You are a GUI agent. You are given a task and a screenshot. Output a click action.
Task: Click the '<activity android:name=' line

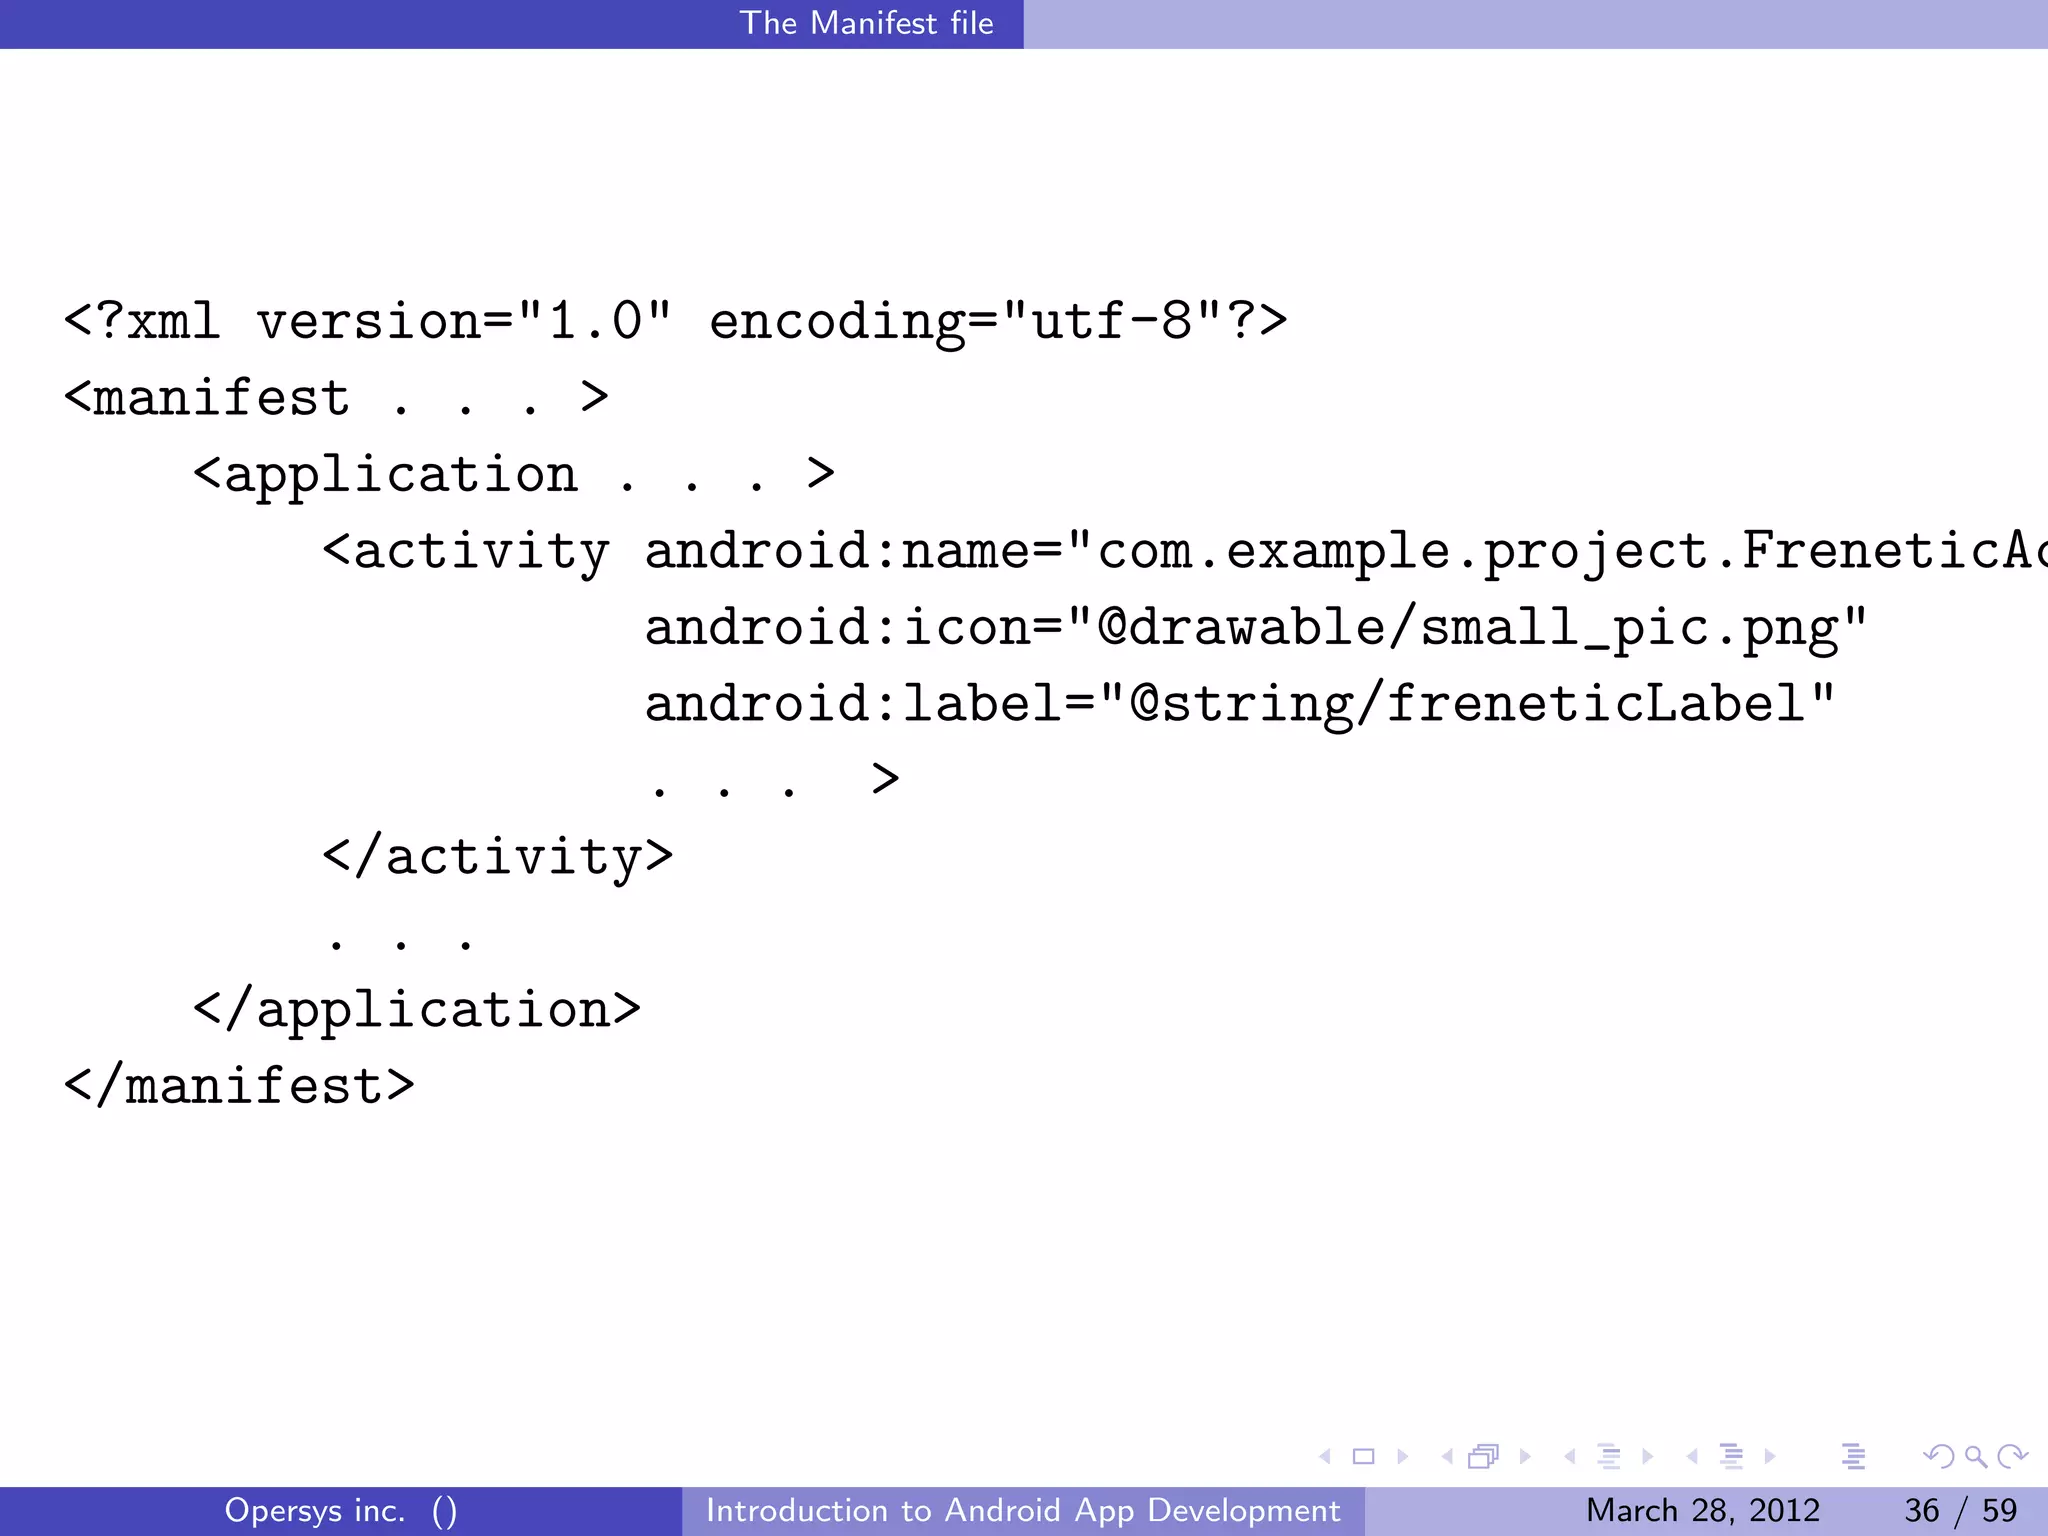pyautogui.click(x=1185, y=552)
